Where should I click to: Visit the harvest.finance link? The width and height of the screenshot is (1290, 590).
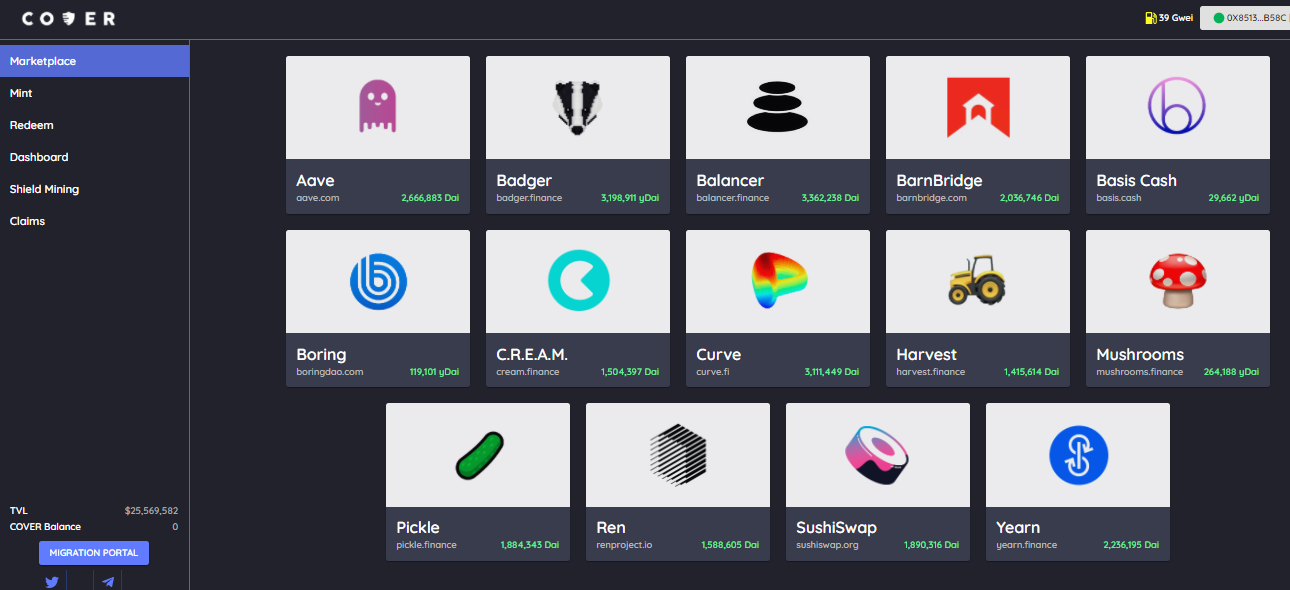(930, 372)
